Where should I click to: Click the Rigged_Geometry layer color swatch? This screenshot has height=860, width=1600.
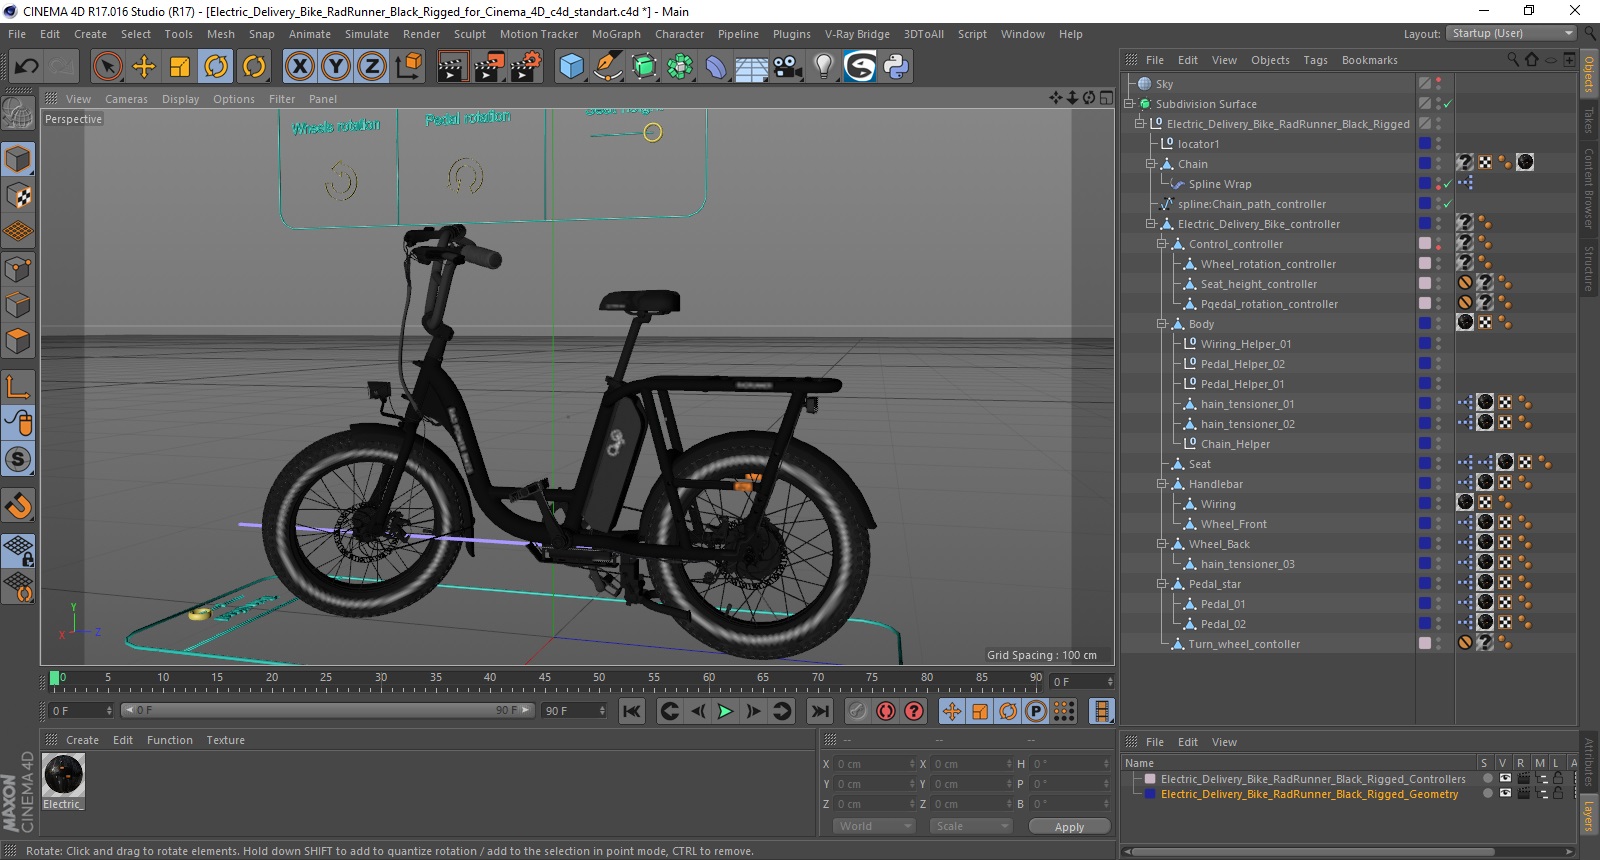tap(1150, 794)
